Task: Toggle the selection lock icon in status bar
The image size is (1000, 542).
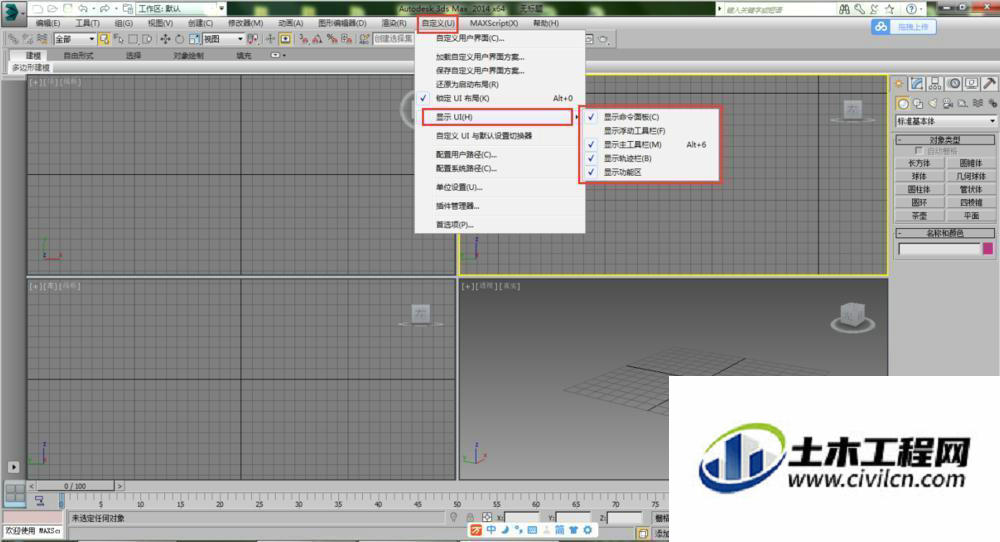Action: [470, 517]
